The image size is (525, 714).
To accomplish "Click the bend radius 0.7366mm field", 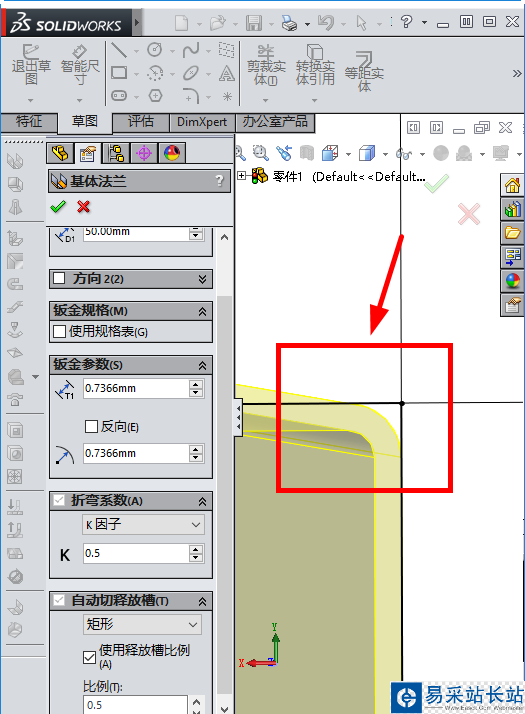I will pos(136,454).
